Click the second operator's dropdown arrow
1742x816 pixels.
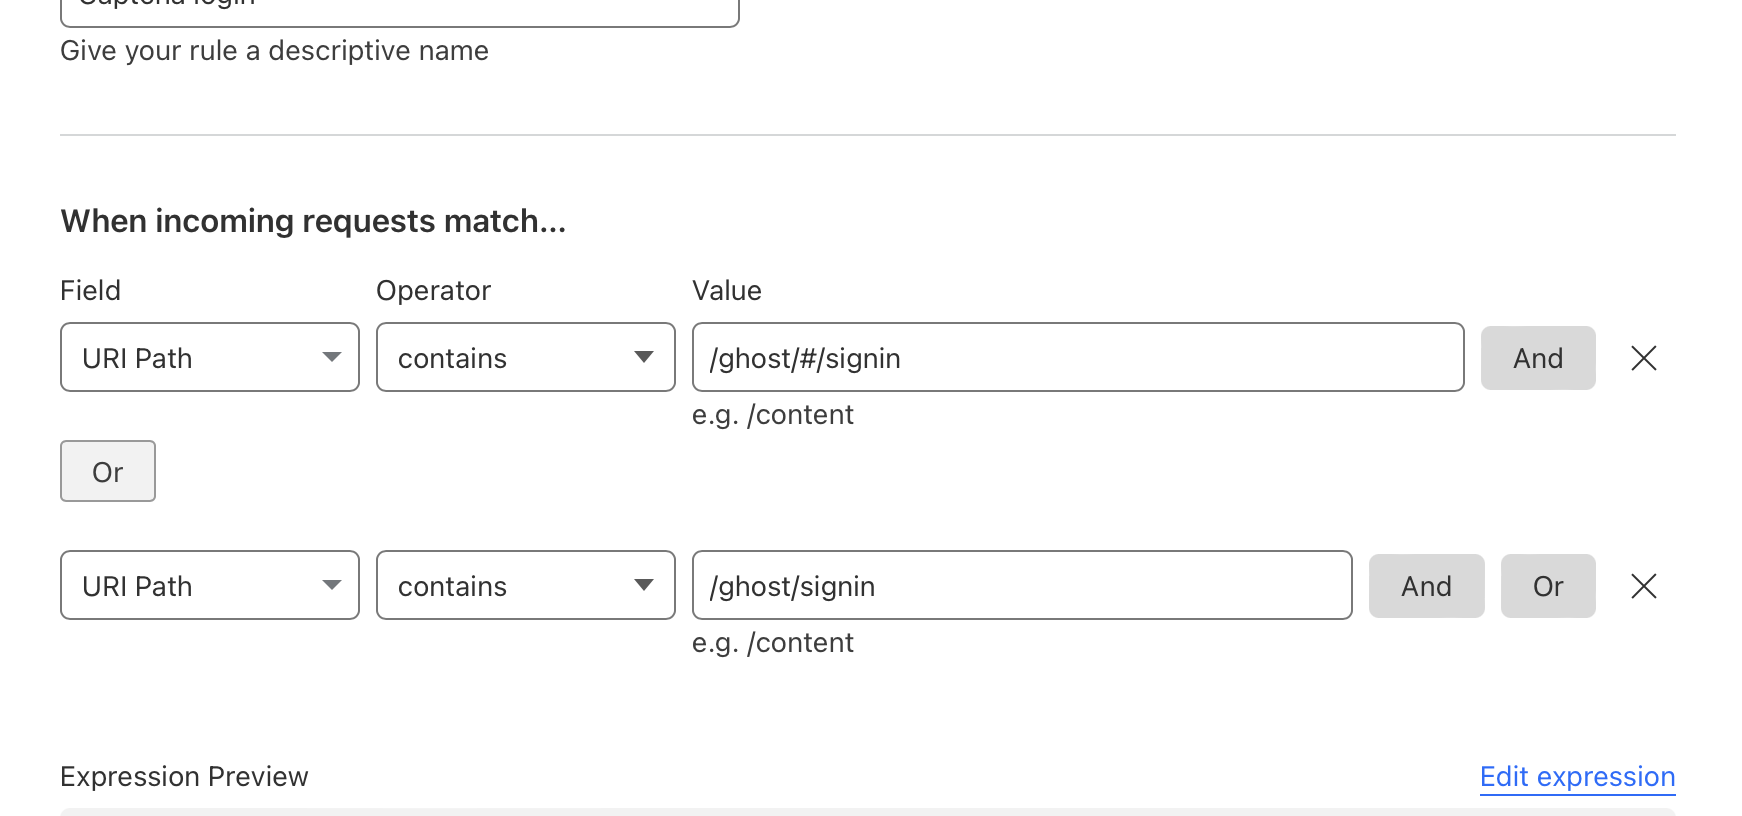[644, 585]
